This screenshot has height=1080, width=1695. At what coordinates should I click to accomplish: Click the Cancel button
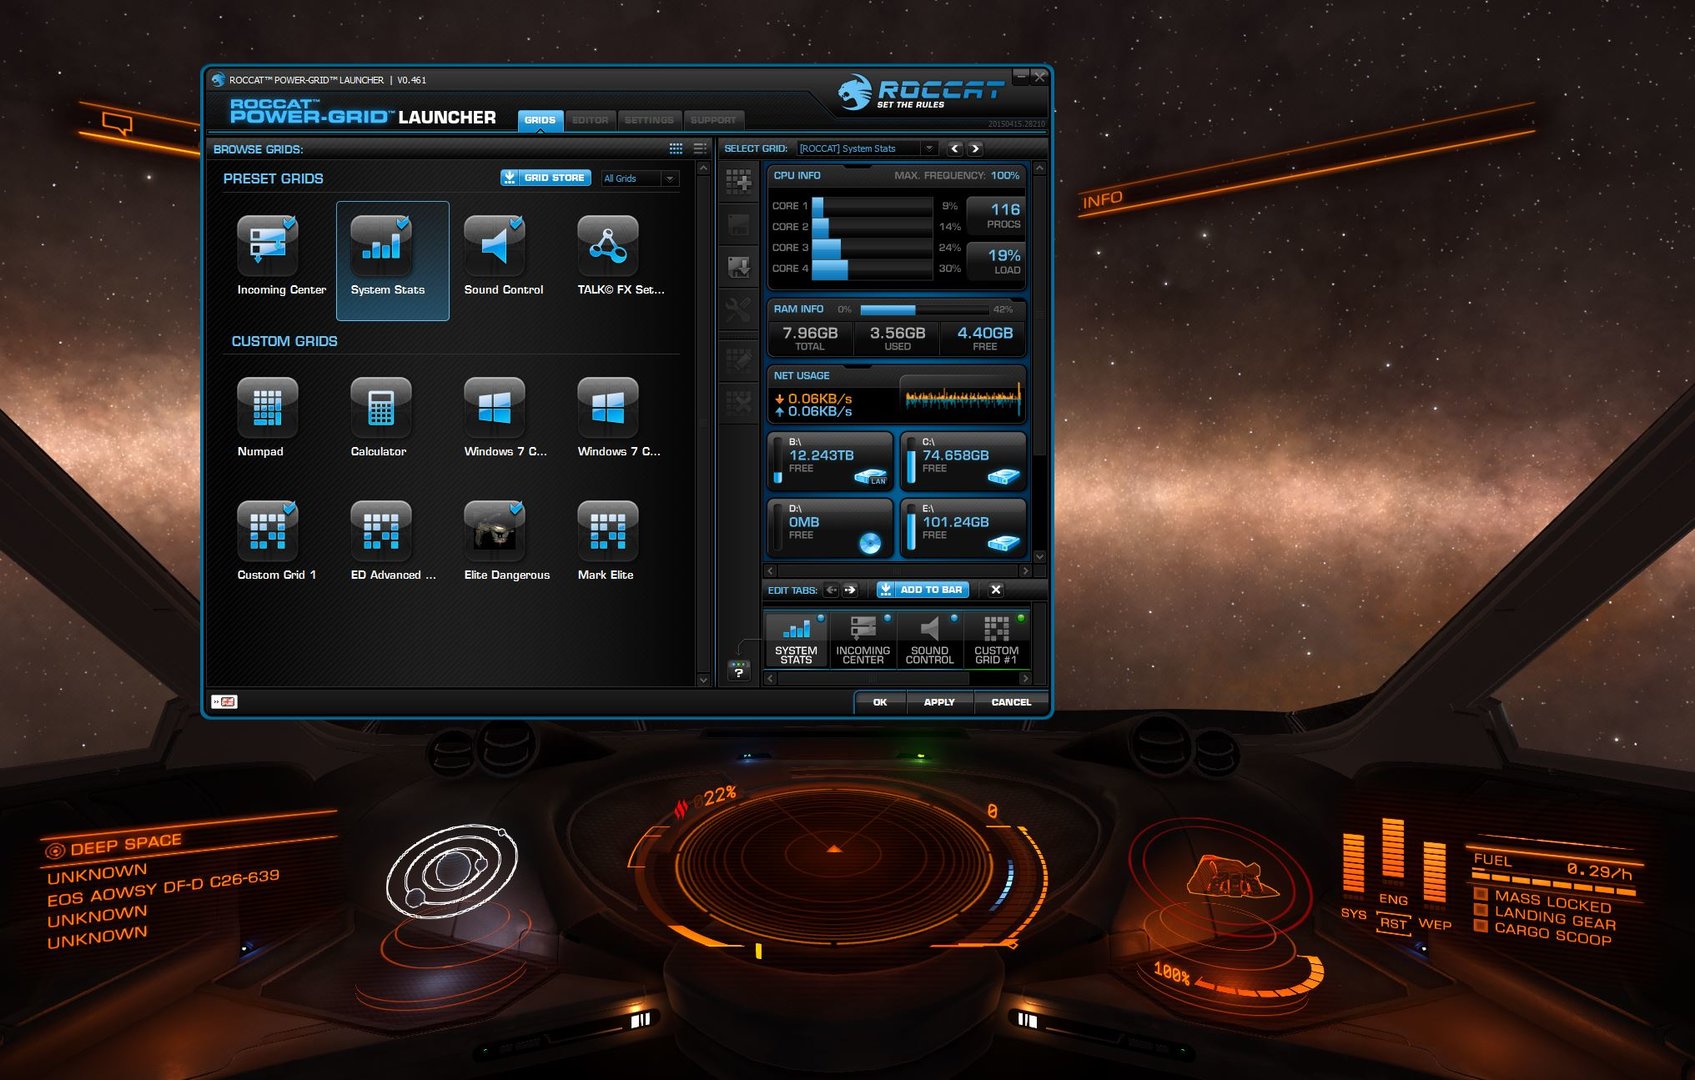(x=1011, y=702)
